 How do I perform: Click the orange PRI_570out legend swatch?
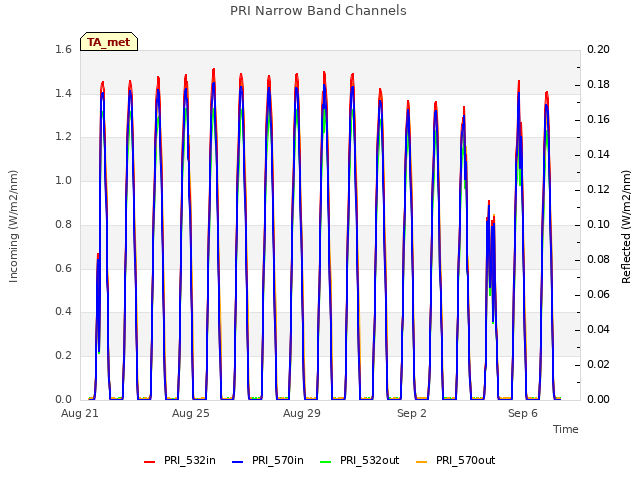pos(422,462)
